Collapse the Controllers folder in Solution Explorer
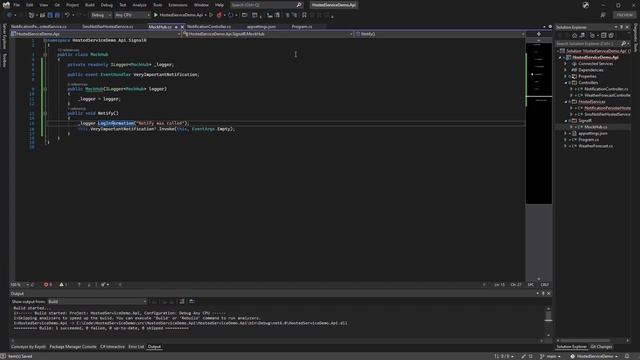Screen dimensions: 640x360 pyautogui.click(x=566, y=82)
